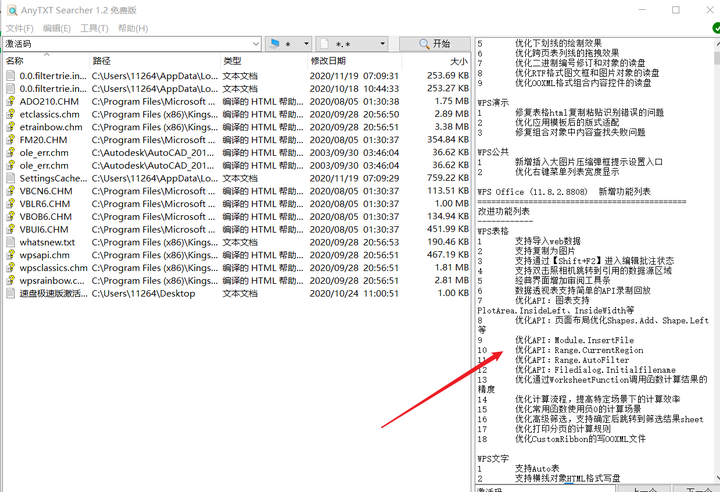The height and width of the screenshot is (492, 720).
Task: Click the file icon beside VBOB6.CHM
Action: 11,217
